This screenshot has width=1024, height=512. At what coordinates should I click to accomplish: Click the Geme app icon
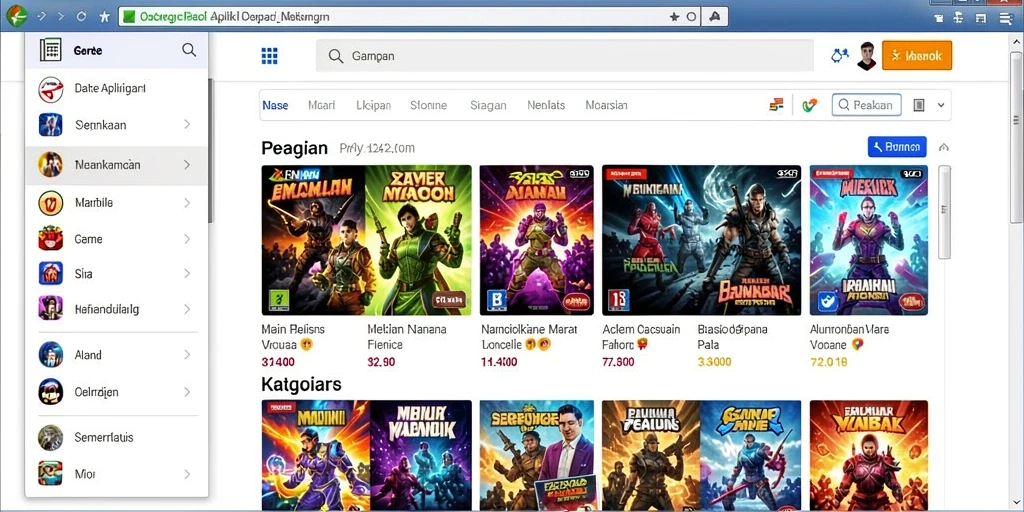[x=50, y=239]
